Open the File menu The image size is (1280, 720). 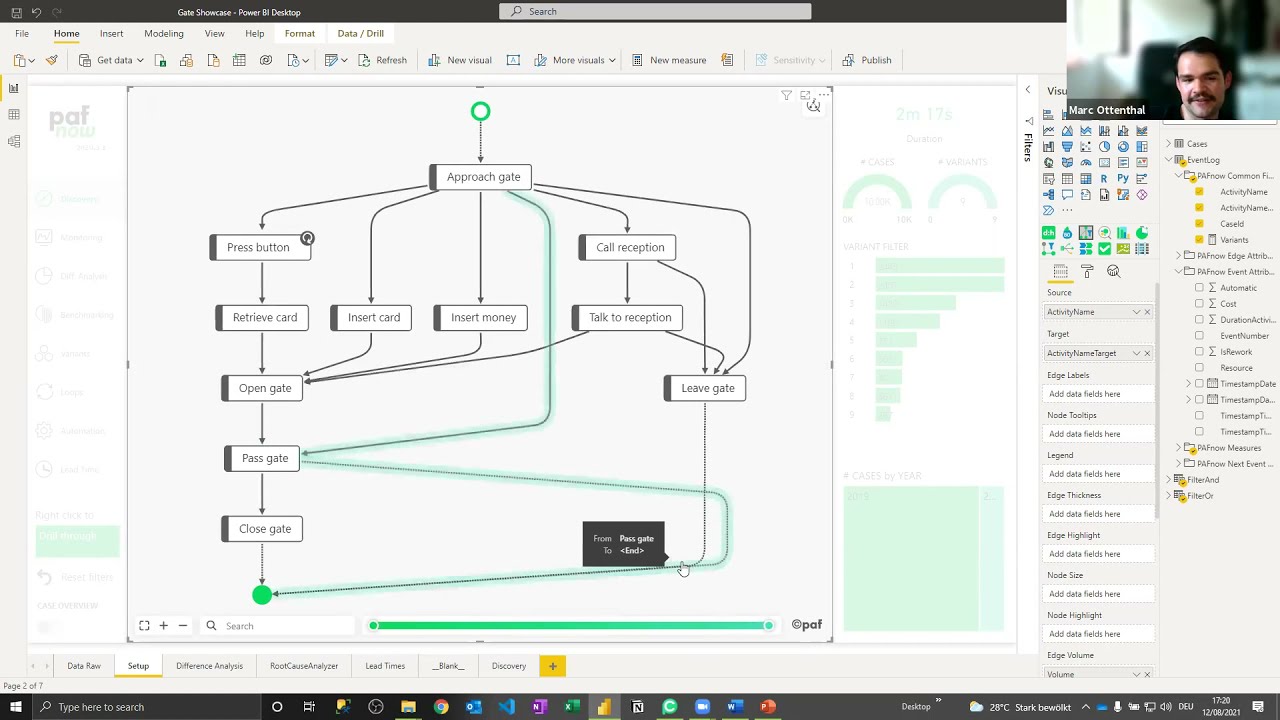coord(21,34)
